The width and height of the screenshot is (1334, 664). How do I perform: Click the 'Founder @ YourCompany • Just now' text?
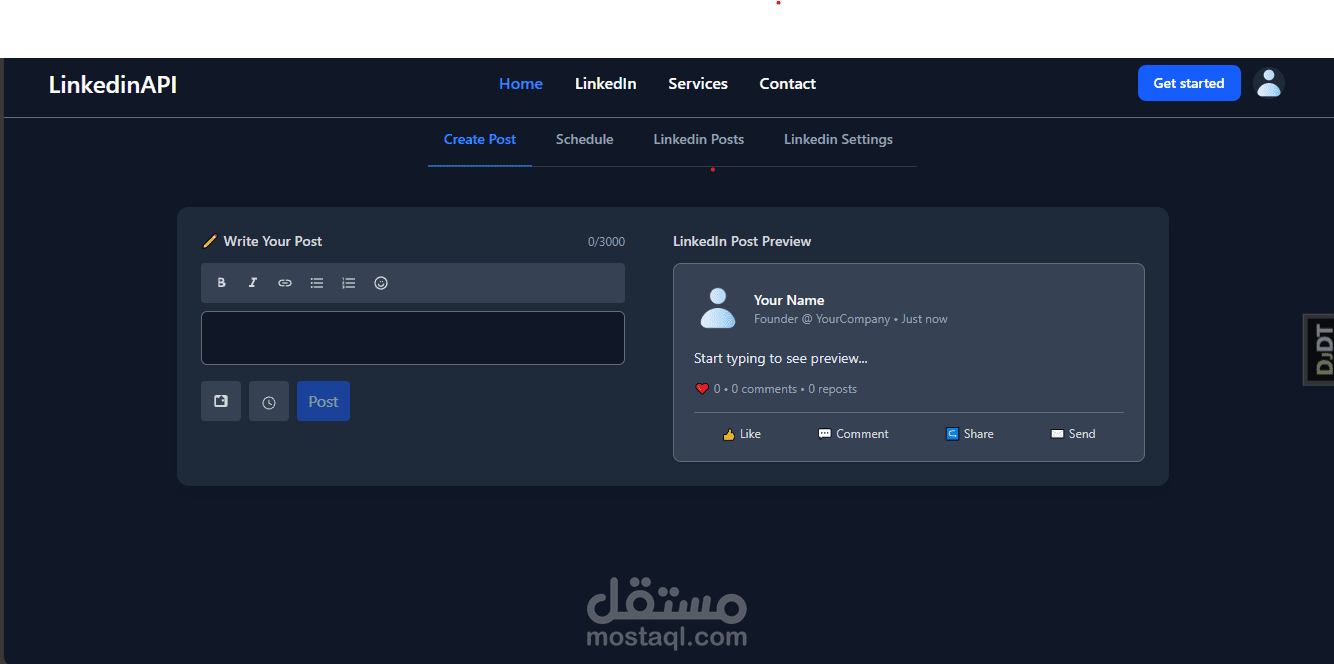(851, 319)
